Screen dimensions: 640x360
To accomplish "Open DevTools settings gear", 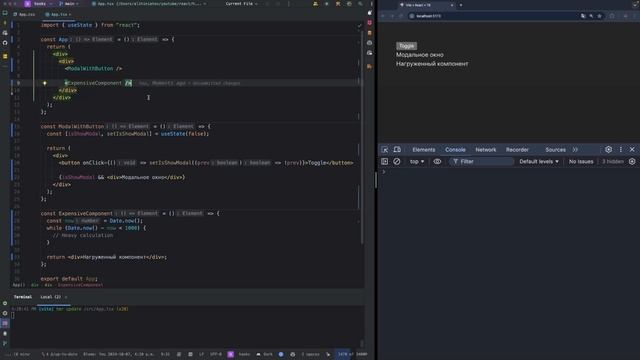I will pos(608,149).
